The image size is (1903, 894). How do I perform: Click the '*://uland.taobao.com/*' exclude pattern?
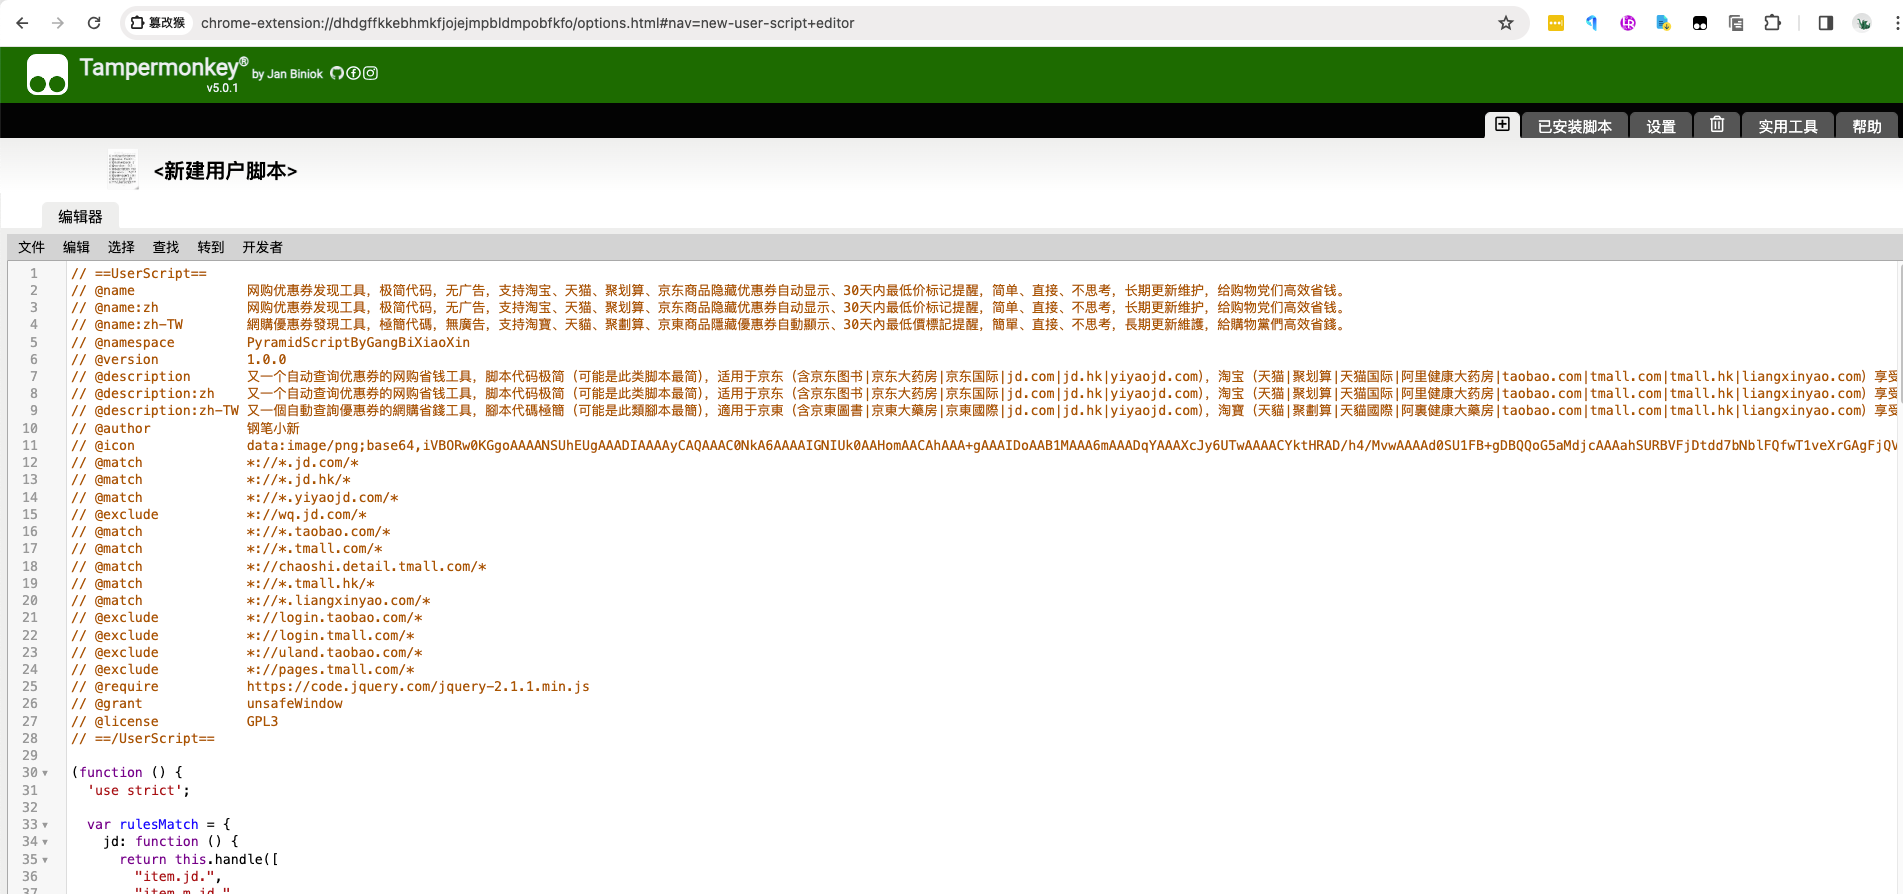[x=335, y=652]
